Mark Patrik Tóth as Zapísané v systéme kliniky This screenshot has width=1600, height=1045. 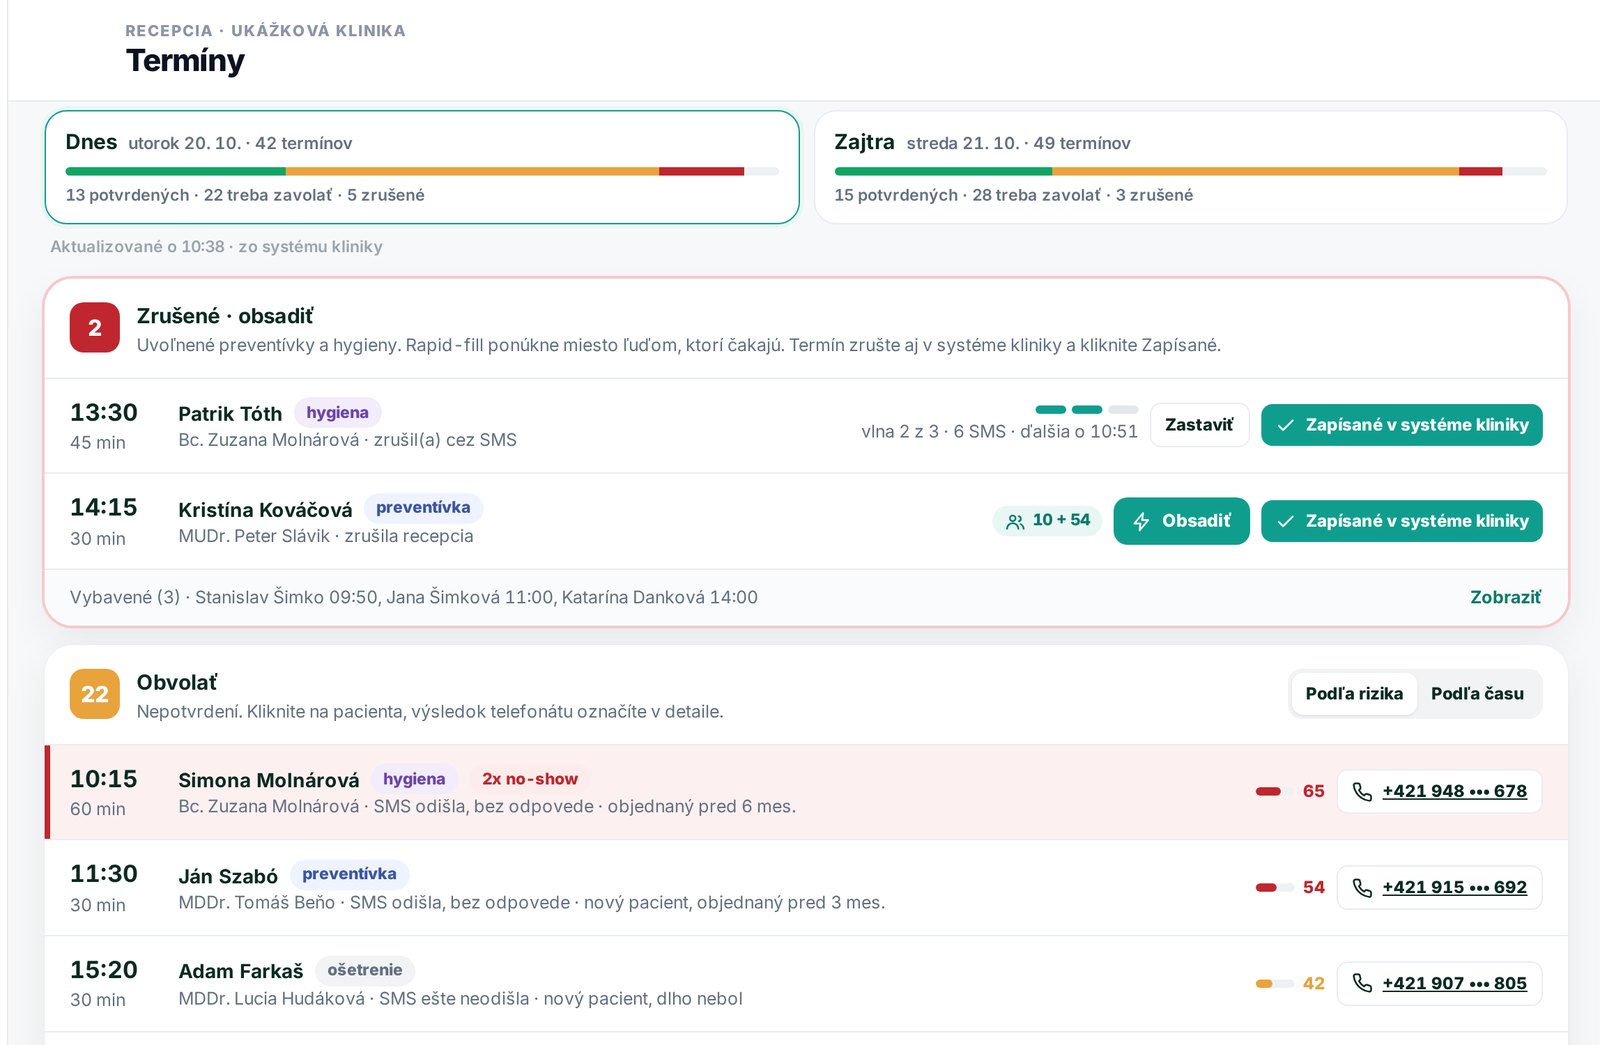pyautogui.click(x=1401, y=425)
